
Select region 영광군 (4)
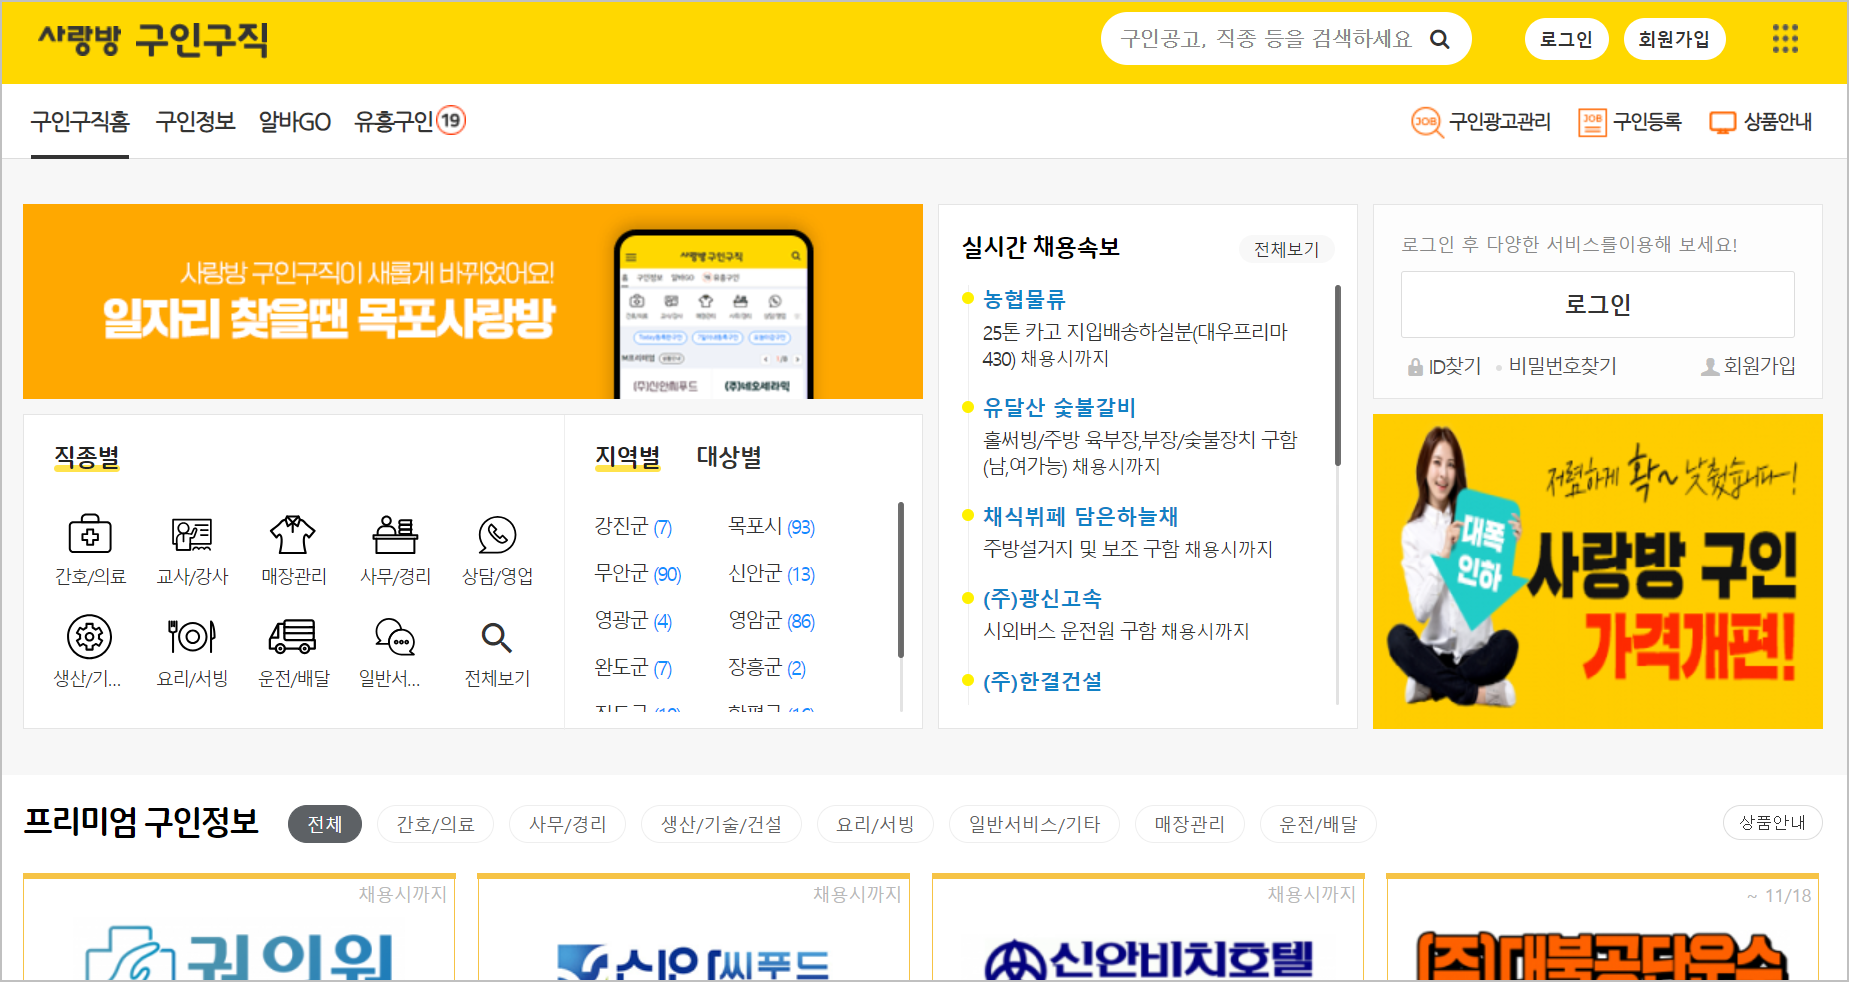[x=633, y=620]
